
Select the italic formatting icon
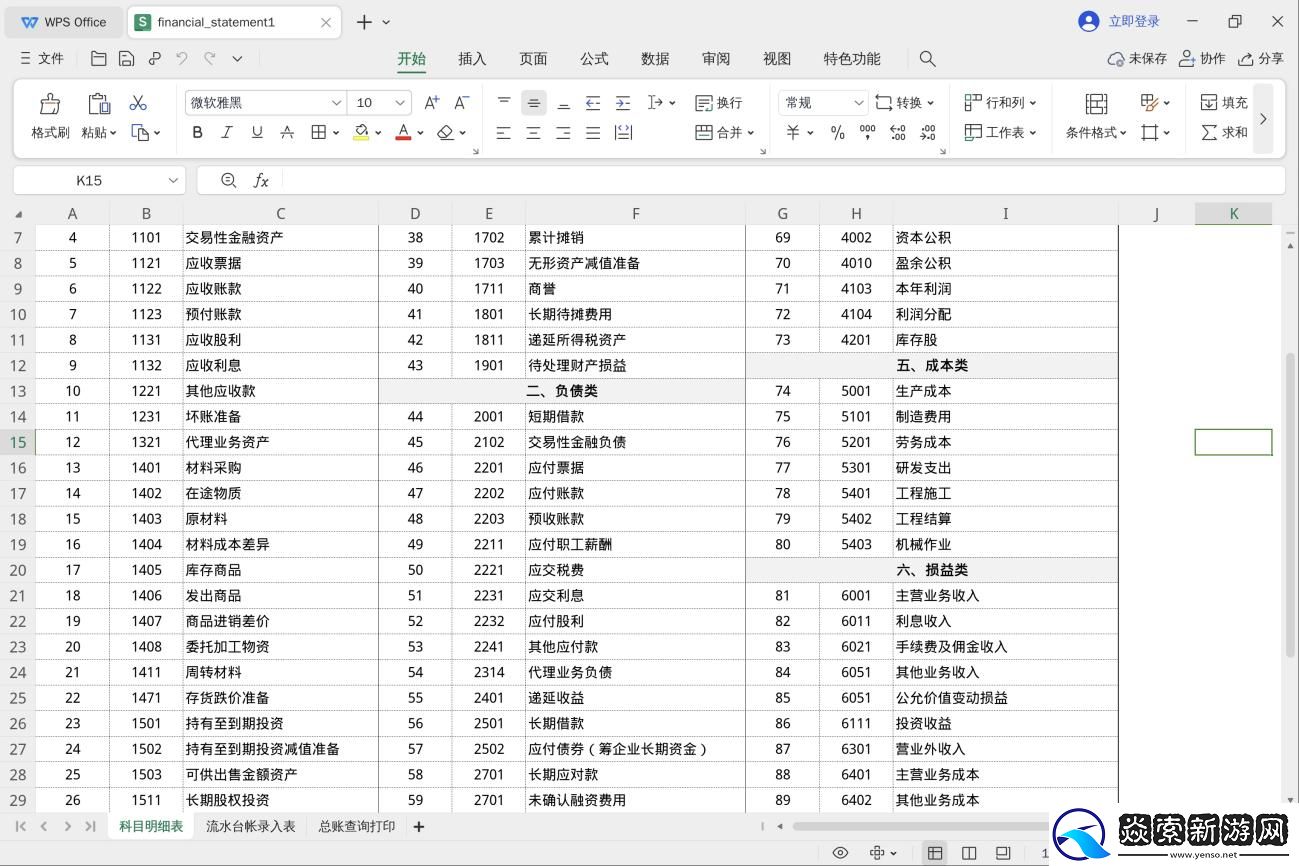point(226,131)
